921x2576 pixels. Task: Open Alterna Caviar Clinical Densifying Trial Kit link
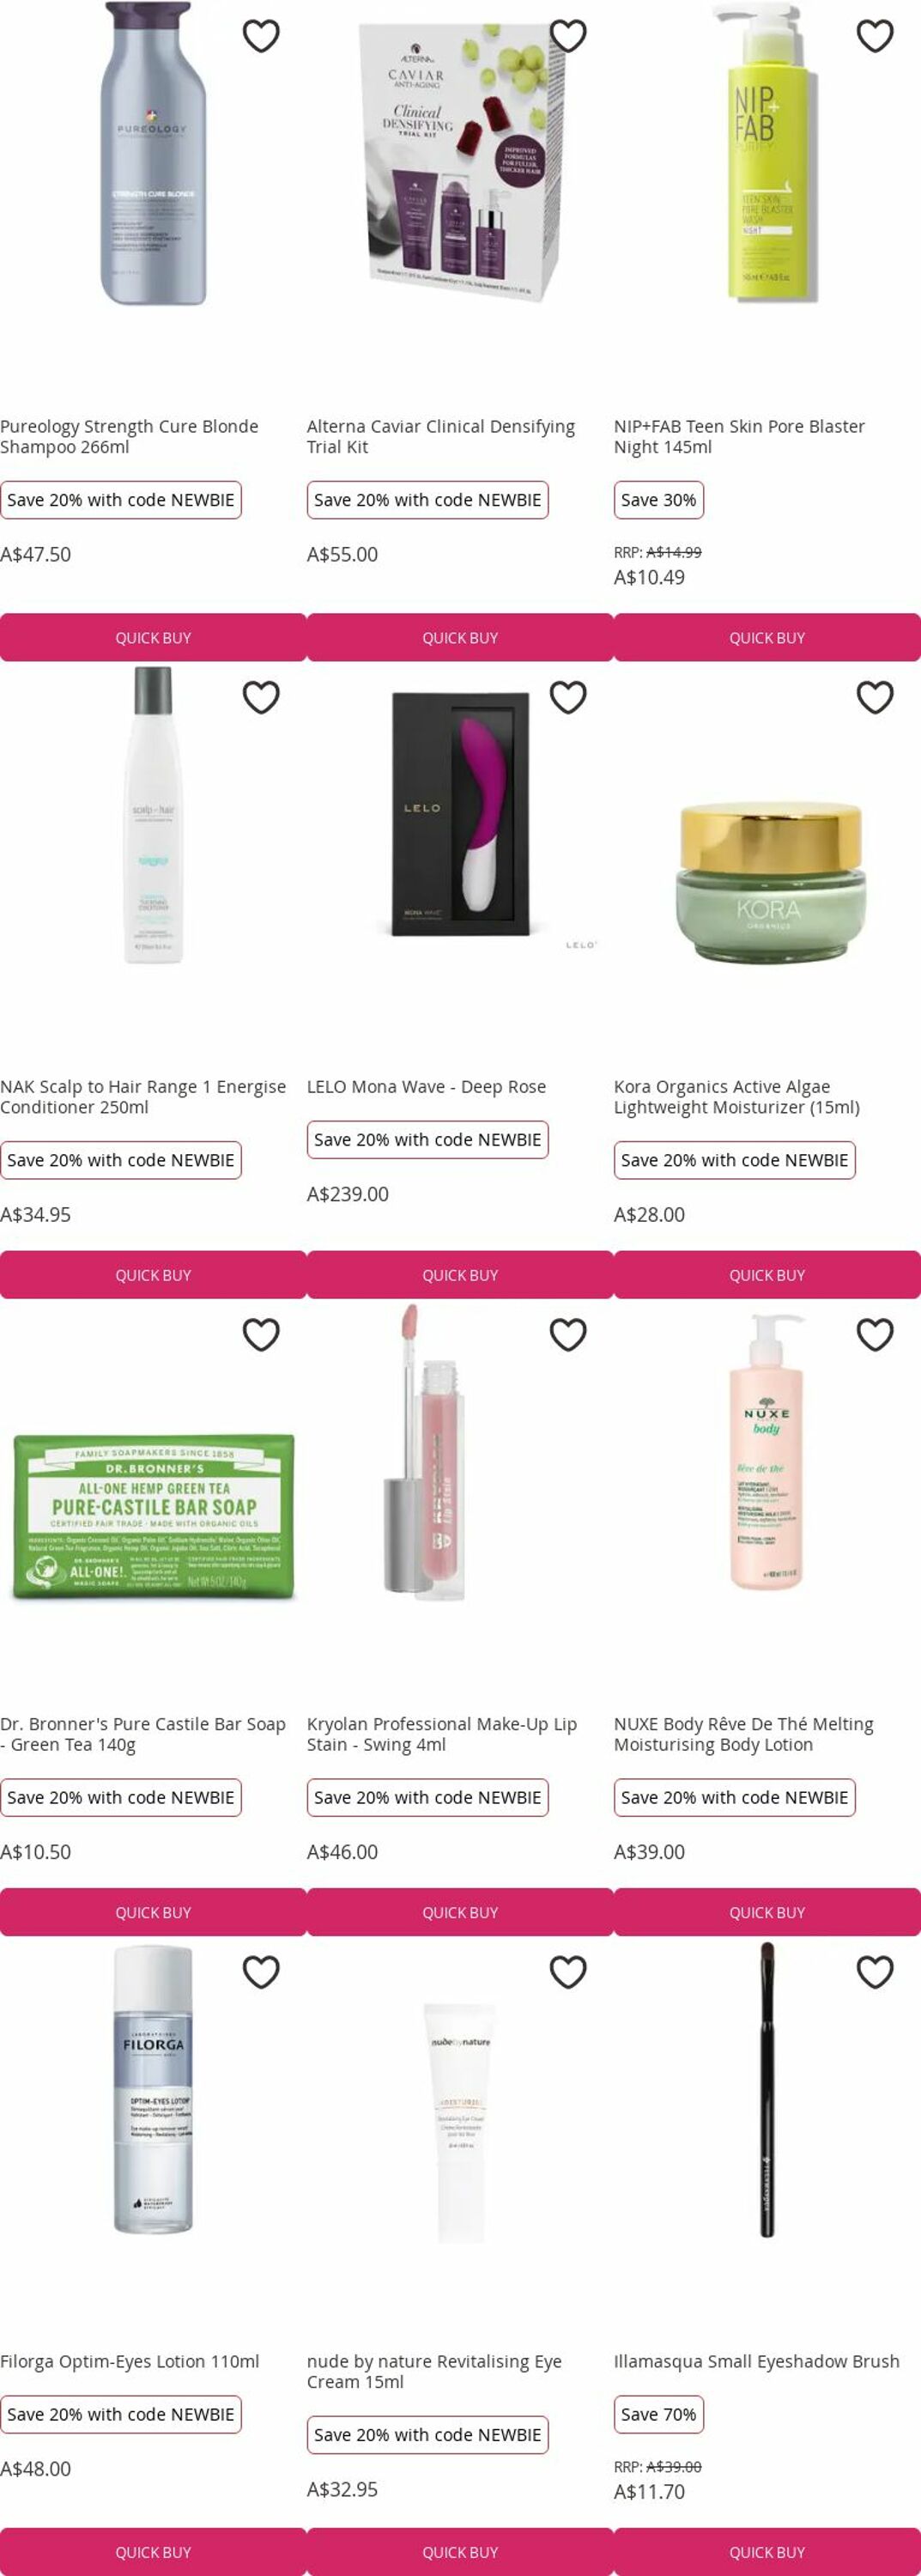click(x=441, y=436)
